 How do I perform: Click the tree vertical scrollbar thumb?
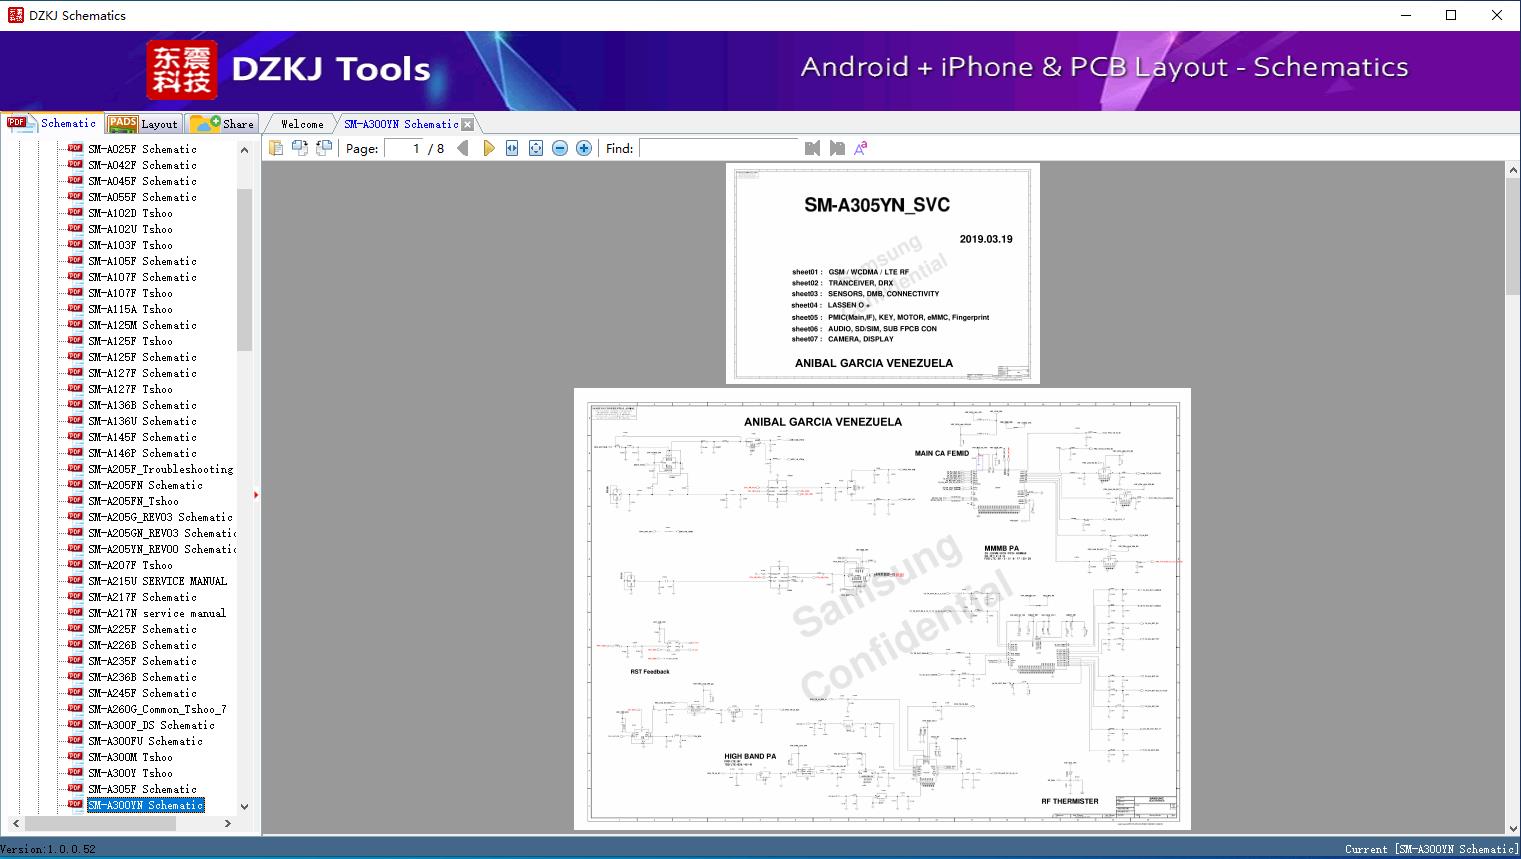[244, 270]
